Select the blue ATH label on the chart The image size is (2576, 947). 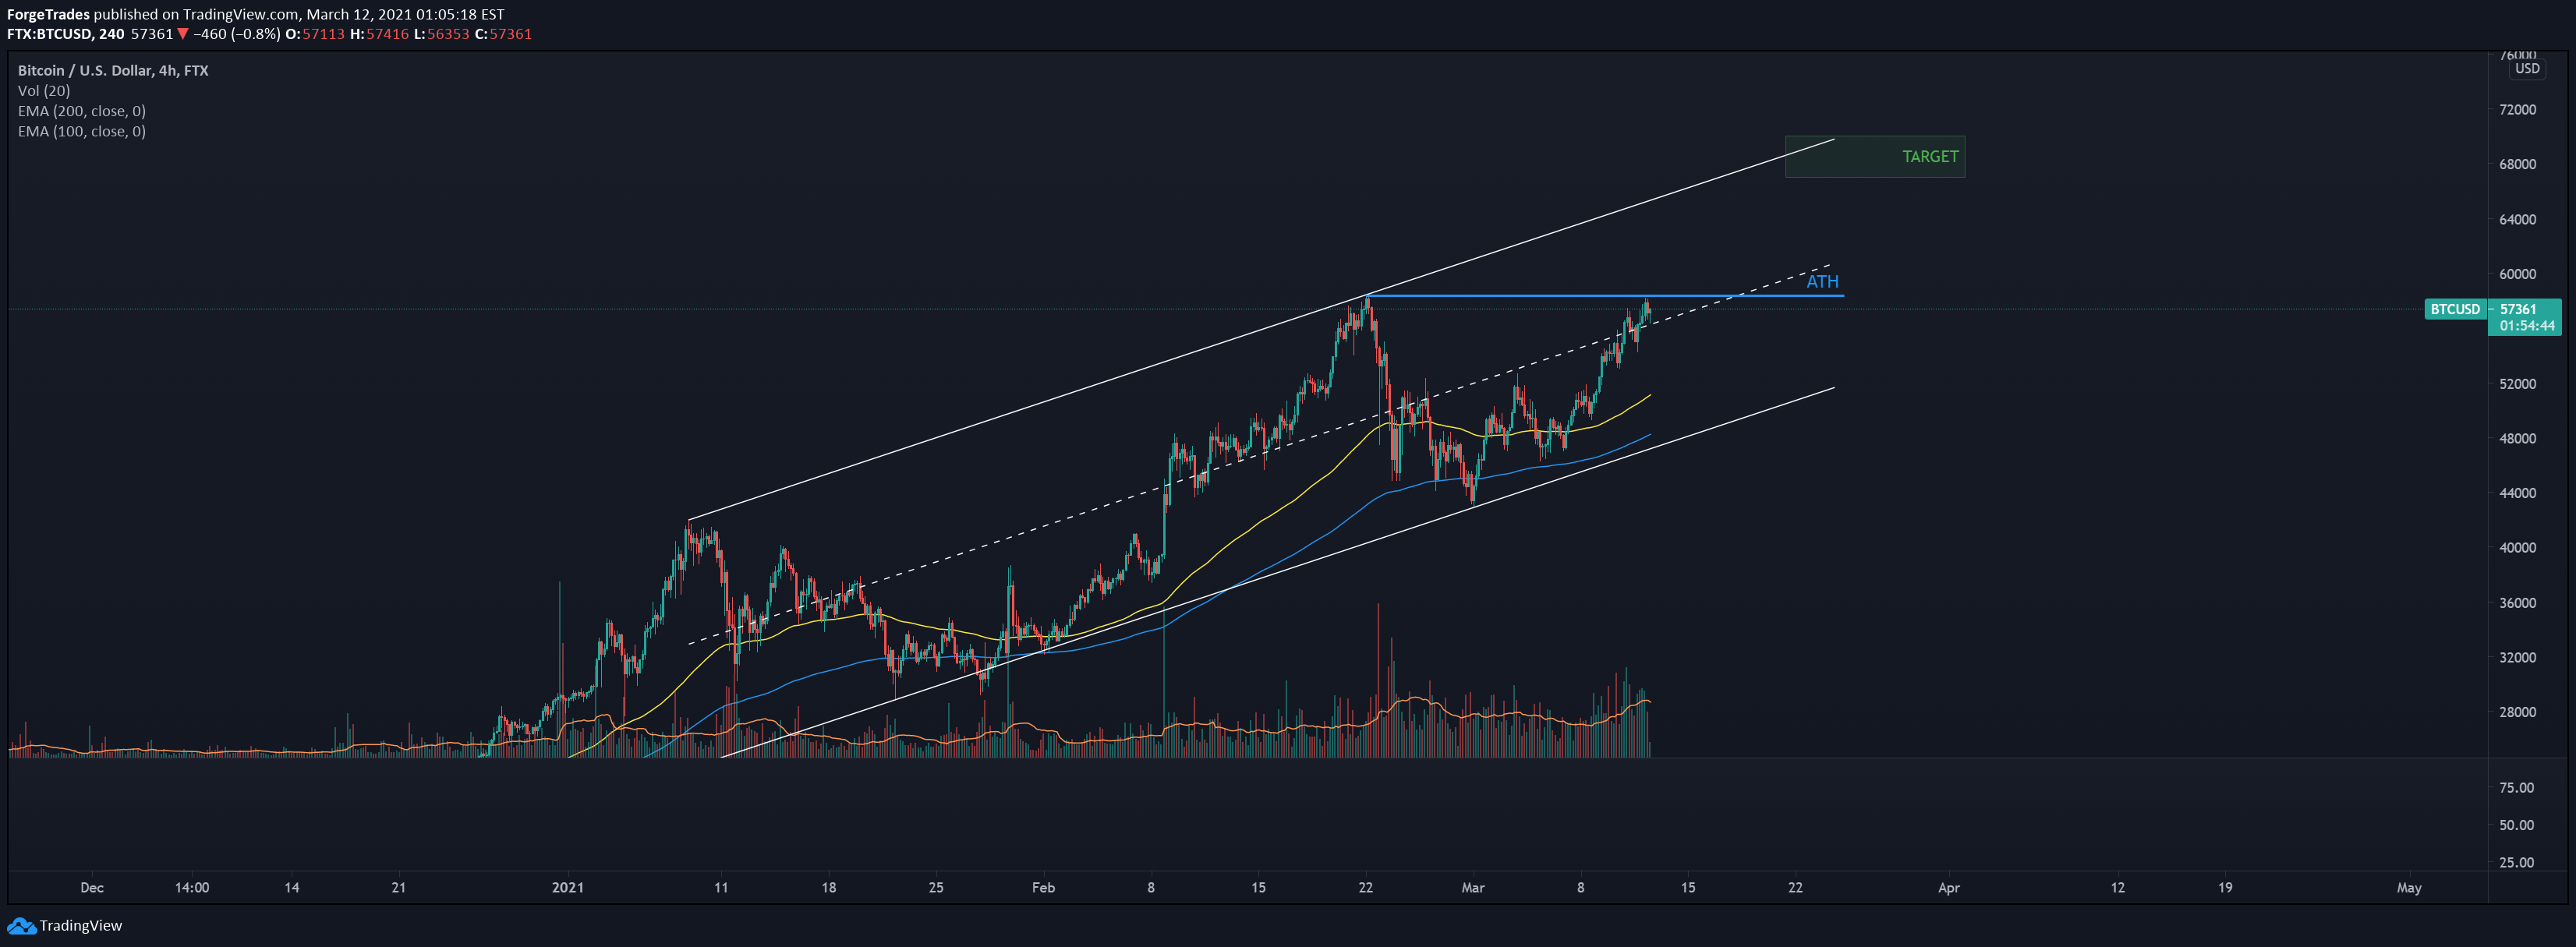tap(1821, 282)
